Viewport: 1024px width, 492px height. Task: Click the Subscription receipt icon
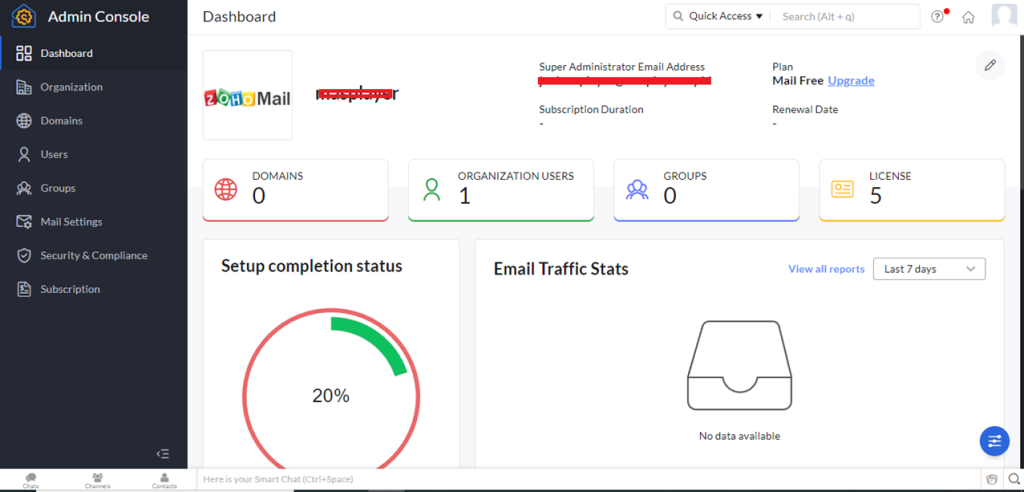(x=24, y=289)
